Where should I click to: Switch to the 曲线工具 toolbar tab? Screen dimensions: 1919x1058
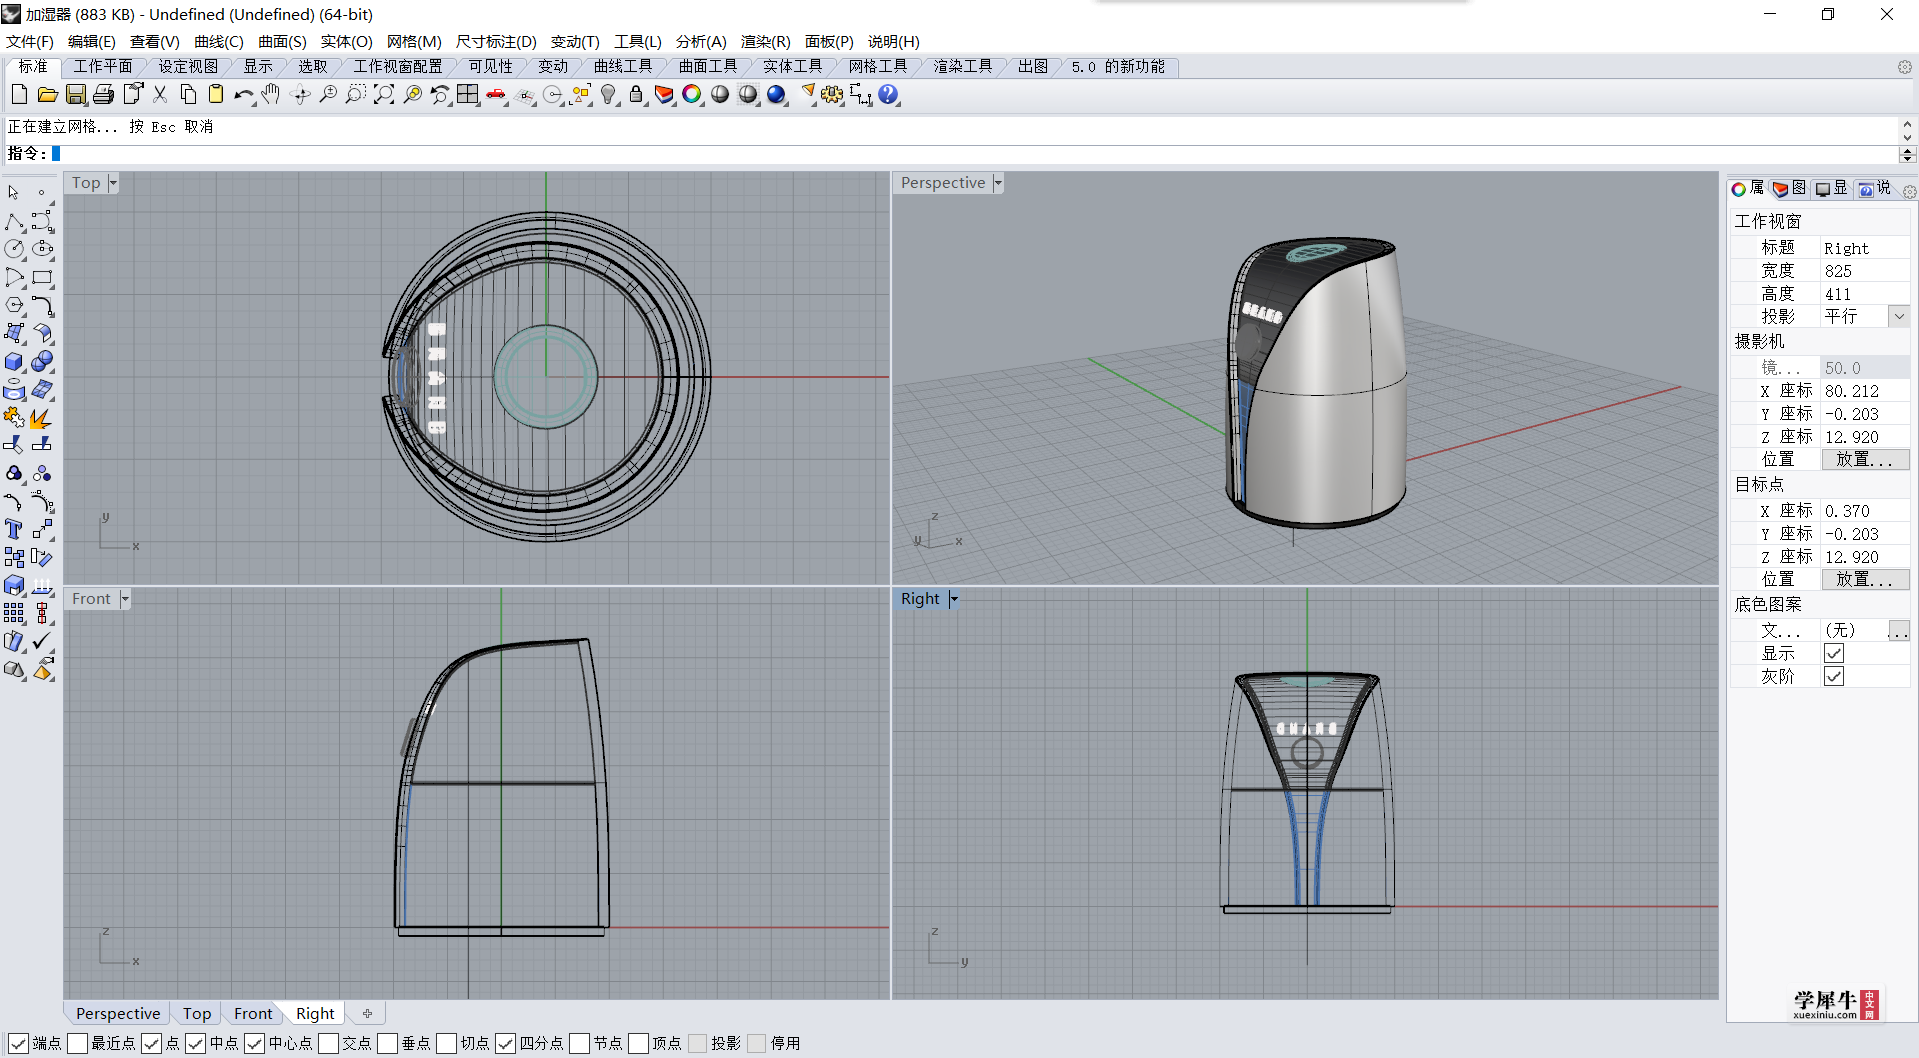click(623, 66)
